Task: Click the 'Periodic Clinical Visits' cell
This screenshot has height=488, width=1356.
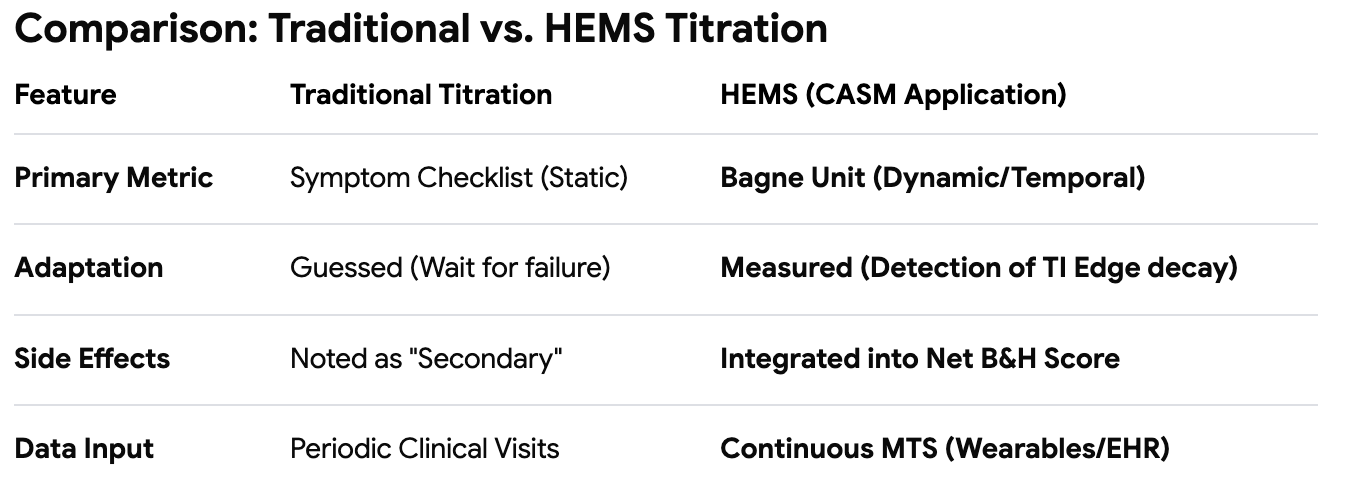Action: [425, 448]
